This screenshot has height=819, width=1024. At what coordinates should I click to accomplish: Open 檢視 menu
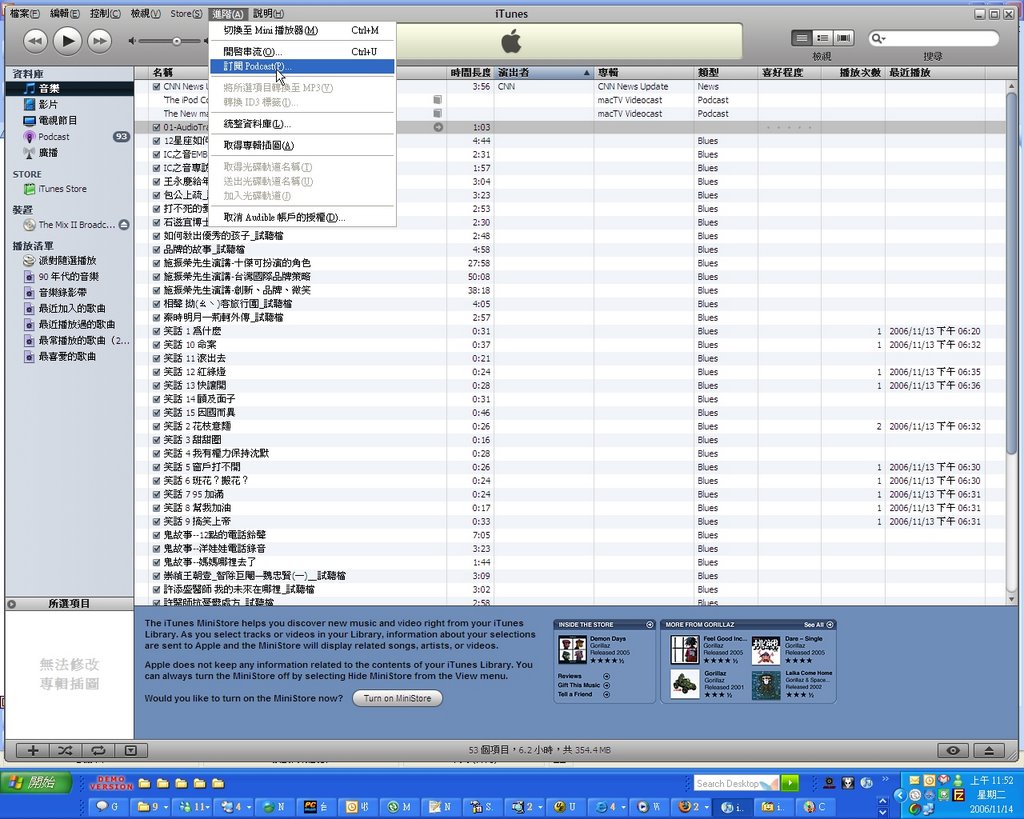tap(145, 13)
